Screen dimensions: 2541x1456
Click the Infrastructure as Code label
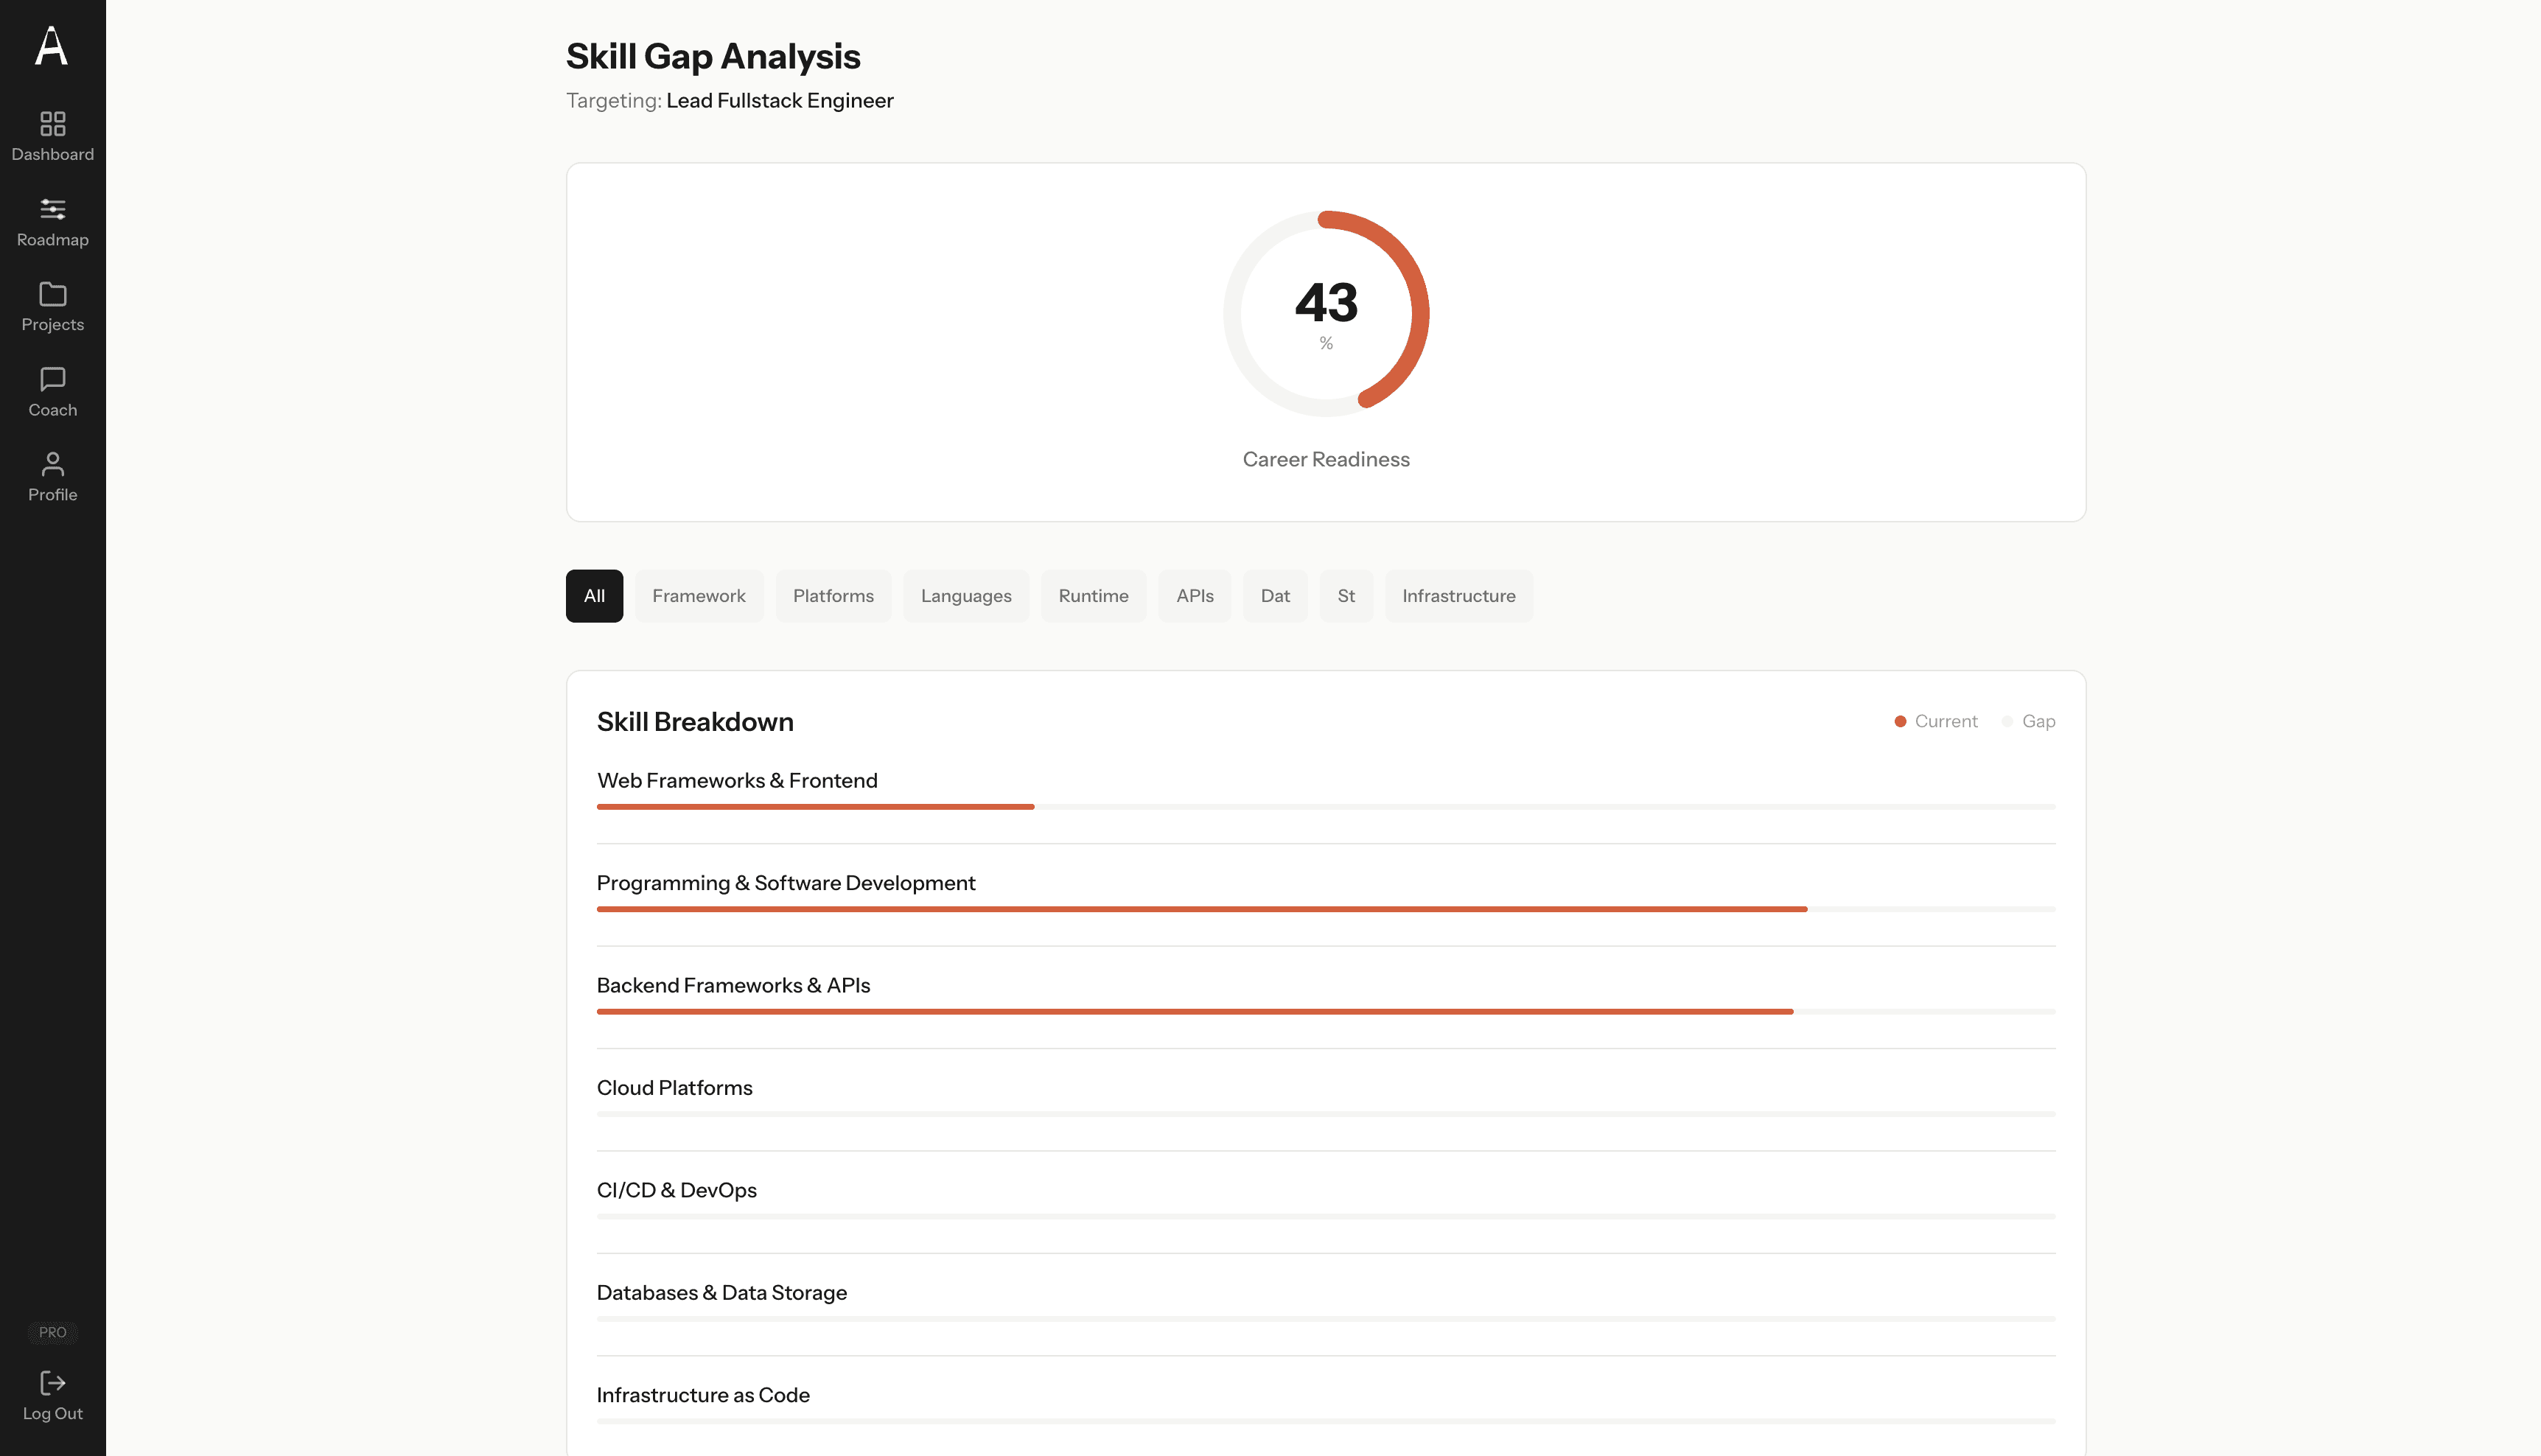pyautogui.click(x=703, y=1395)
